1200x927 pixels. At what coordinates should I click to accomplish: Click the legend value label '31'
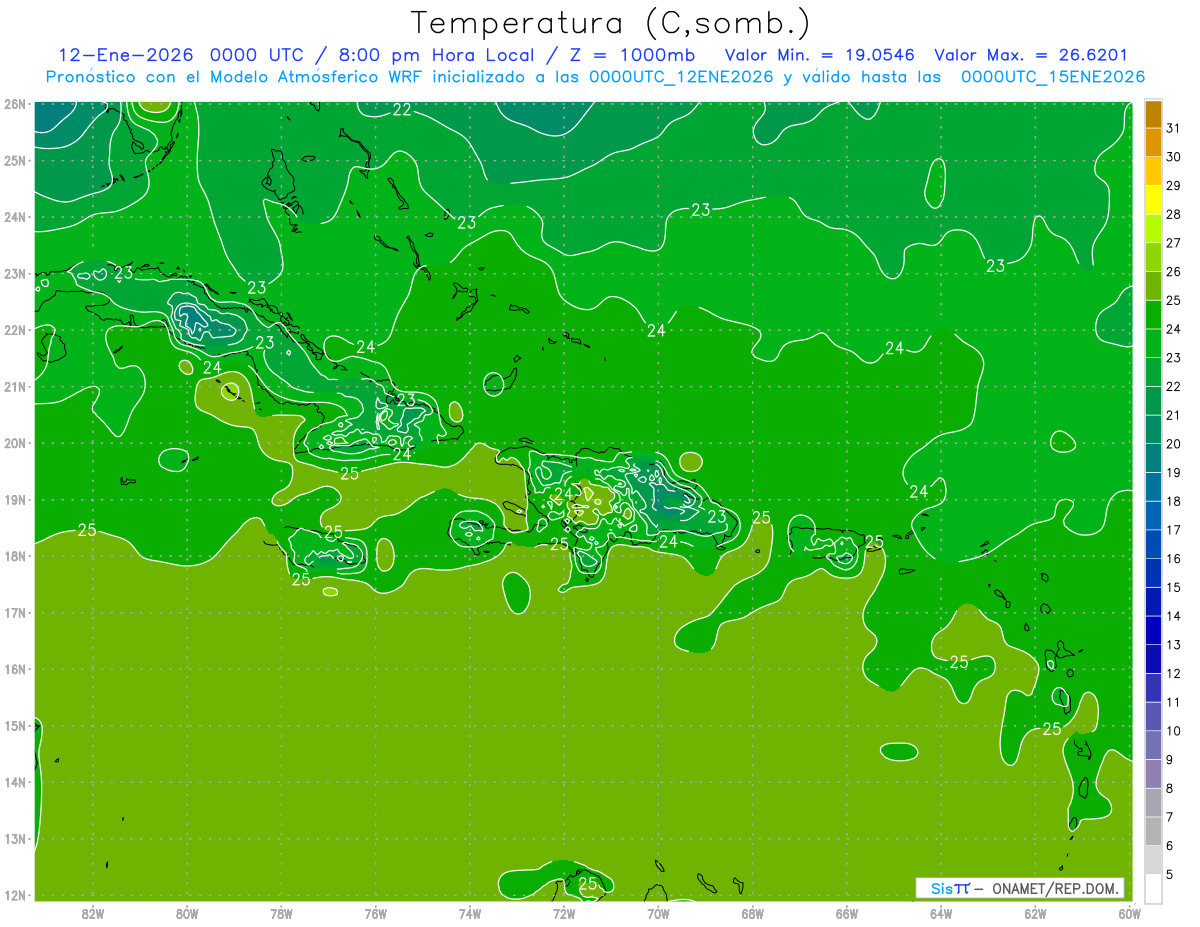pyautogui.click(x=1173, y=128)
